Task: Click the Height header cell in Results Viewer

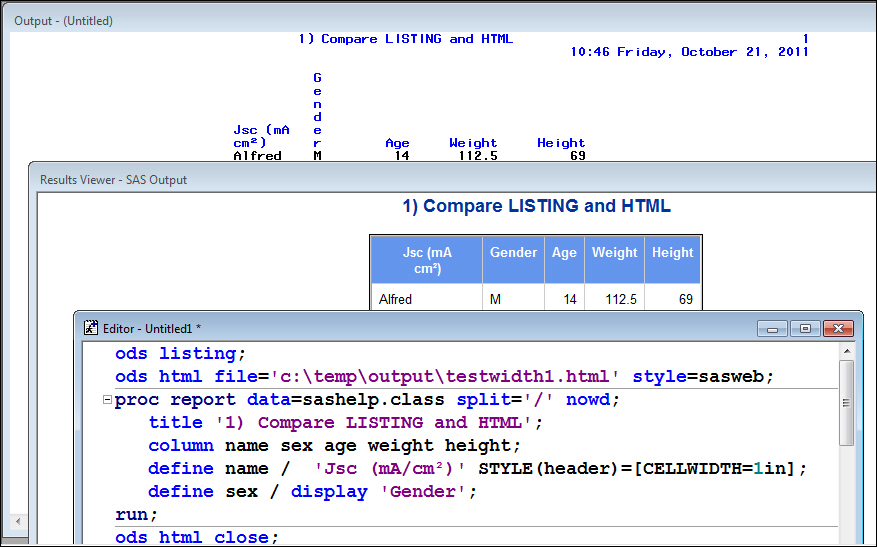Action: click(x=672, y=253)
